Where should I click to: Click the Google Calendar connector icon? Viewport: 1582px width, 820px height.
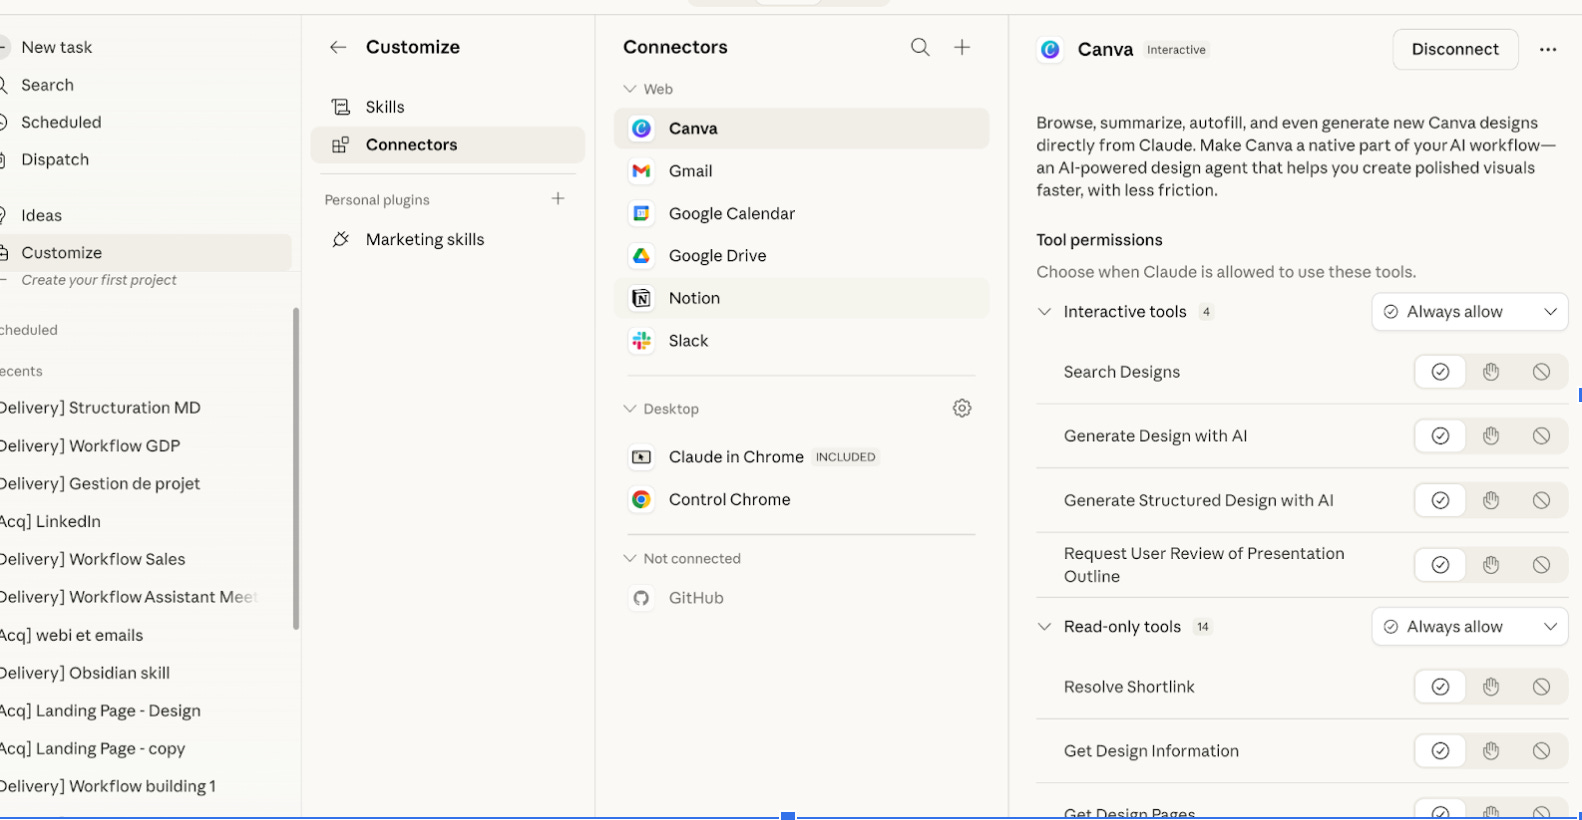click(x=642, y=213)
